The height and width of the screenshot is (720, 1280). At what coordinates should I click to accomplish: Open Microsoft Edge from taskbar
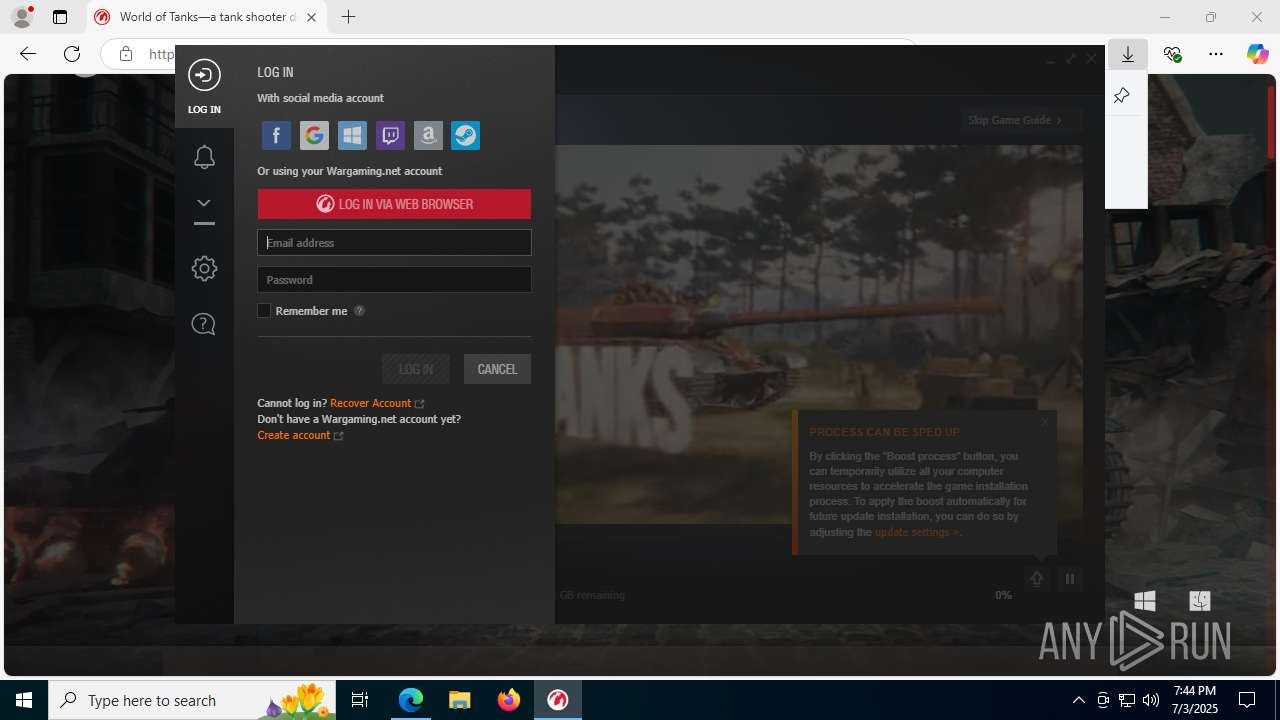411,700
